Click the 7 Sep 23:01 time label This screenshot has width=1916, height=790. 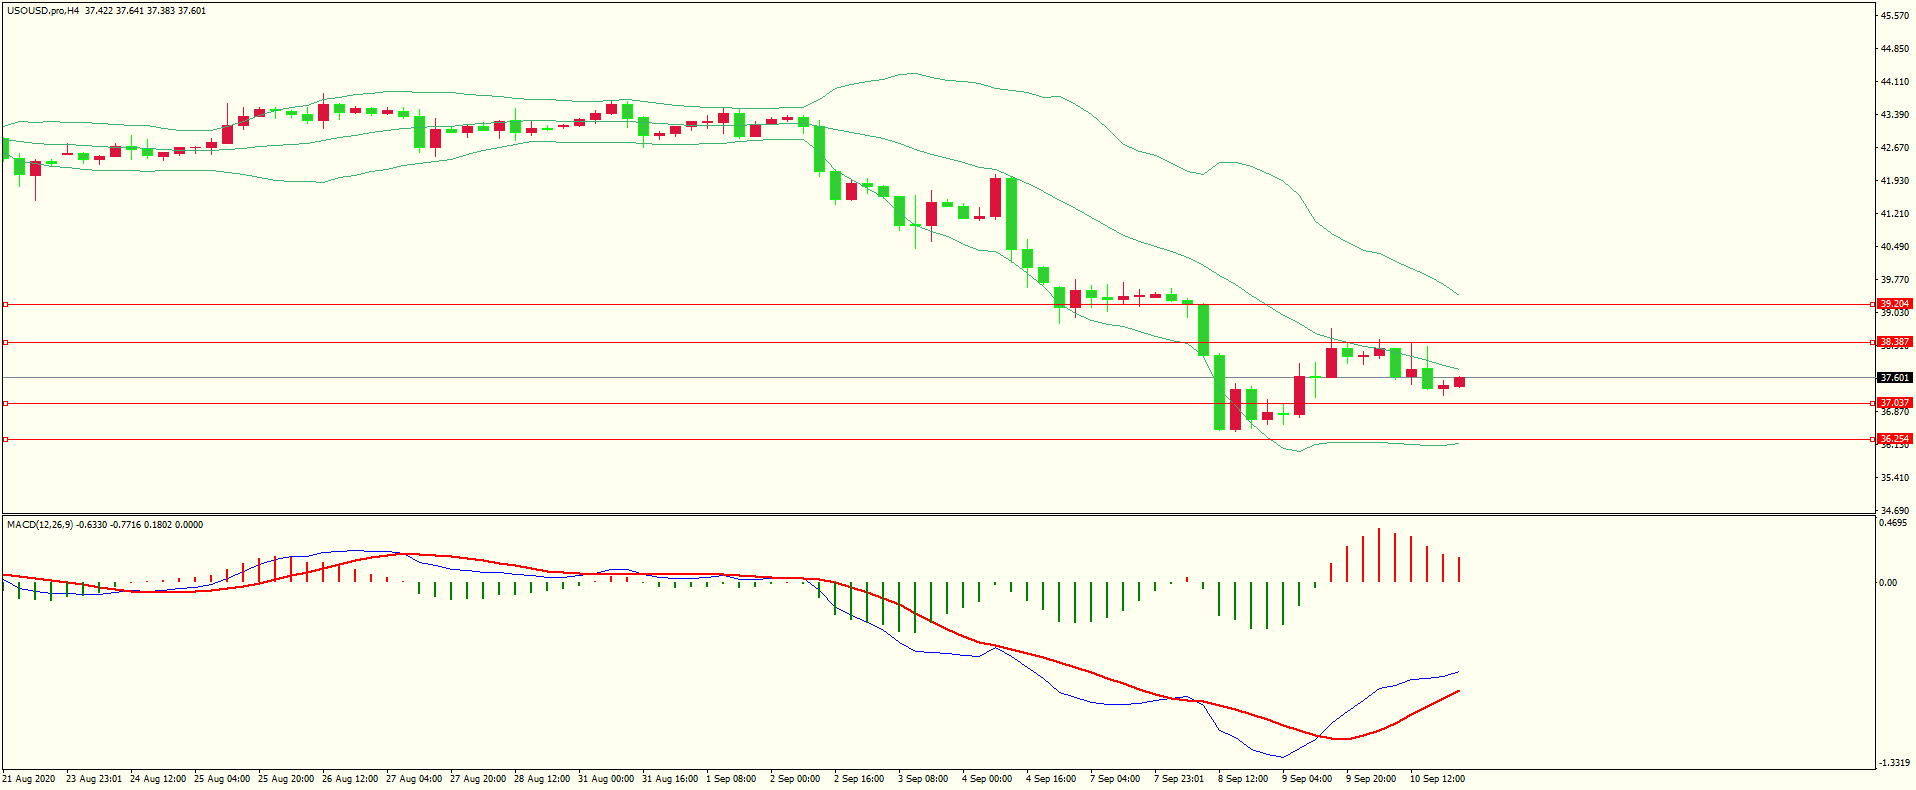[x=1179, y=779]
